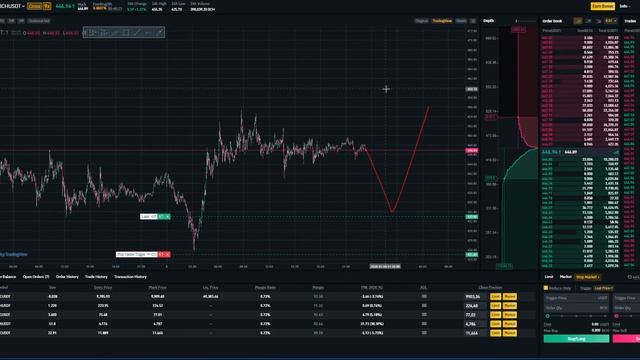Viewport: 640px width, 360px height.
Task: Click the last icon in drawing toolbar
Action: tap(160, 32)
